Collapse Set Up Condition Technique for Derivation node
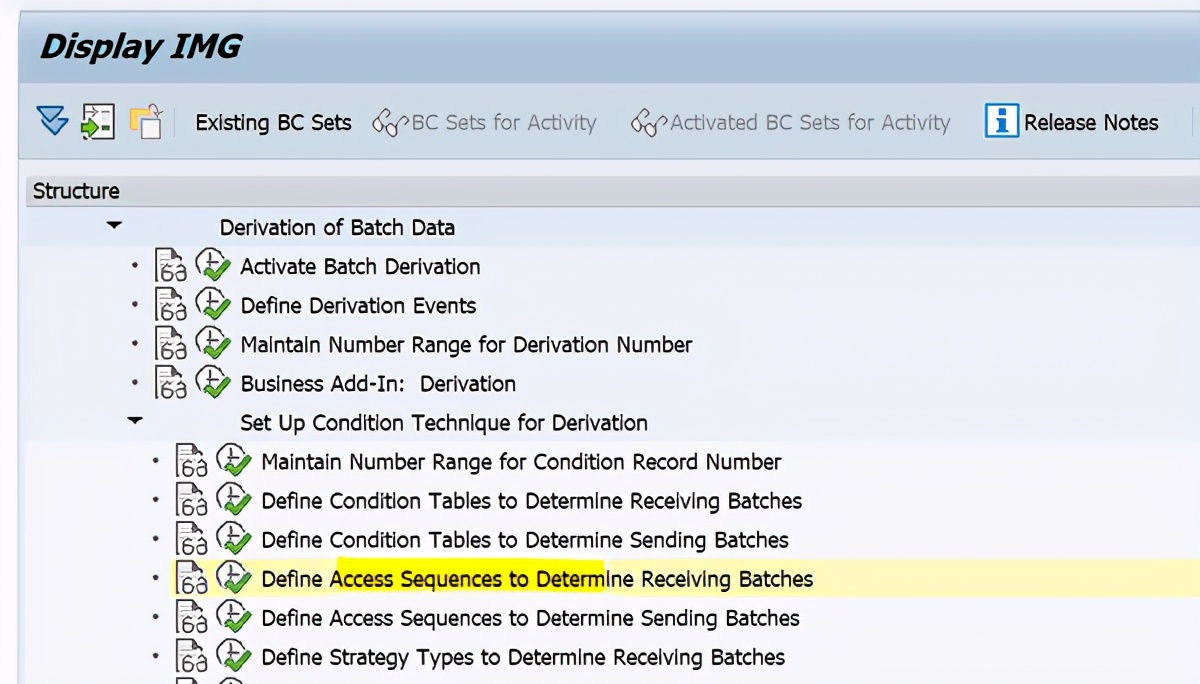1200x684 pixels. pyautogui.click(x=135, y=420)
